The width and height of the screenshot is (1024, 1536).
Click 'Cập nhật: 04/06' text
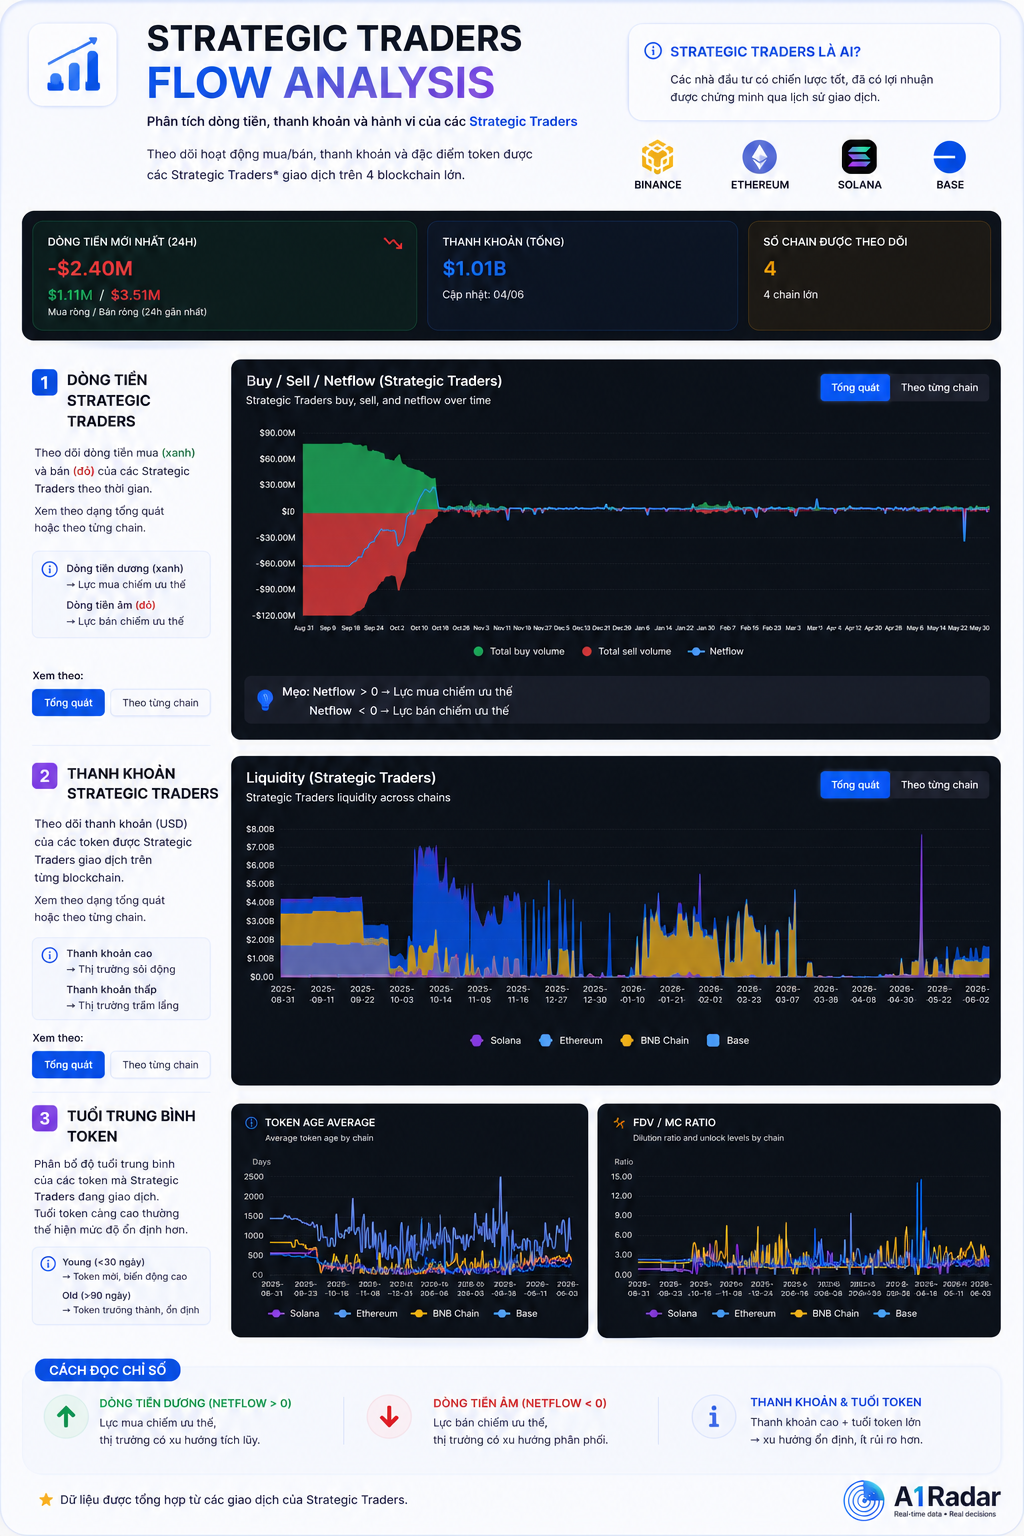pos(483,295)
